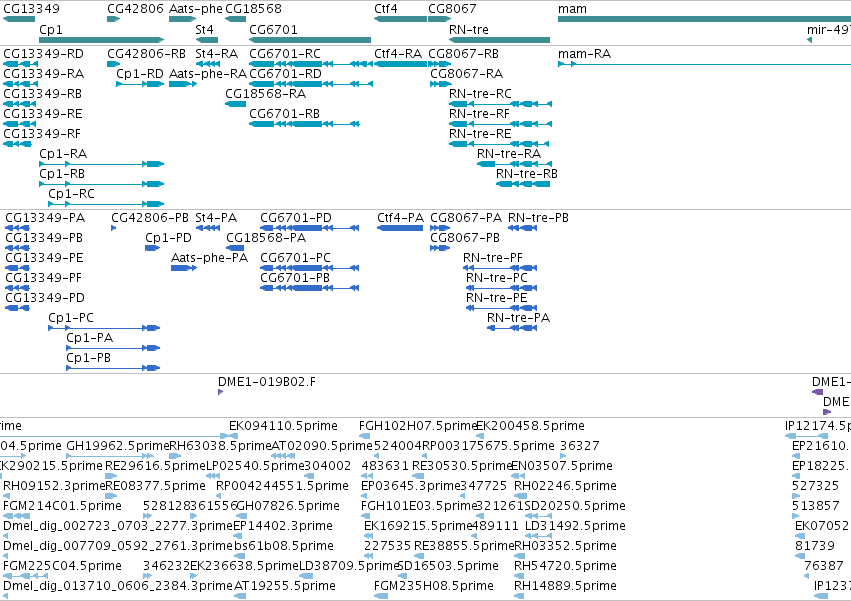Select the RN-tre-RB transcript label

[527, 174]
